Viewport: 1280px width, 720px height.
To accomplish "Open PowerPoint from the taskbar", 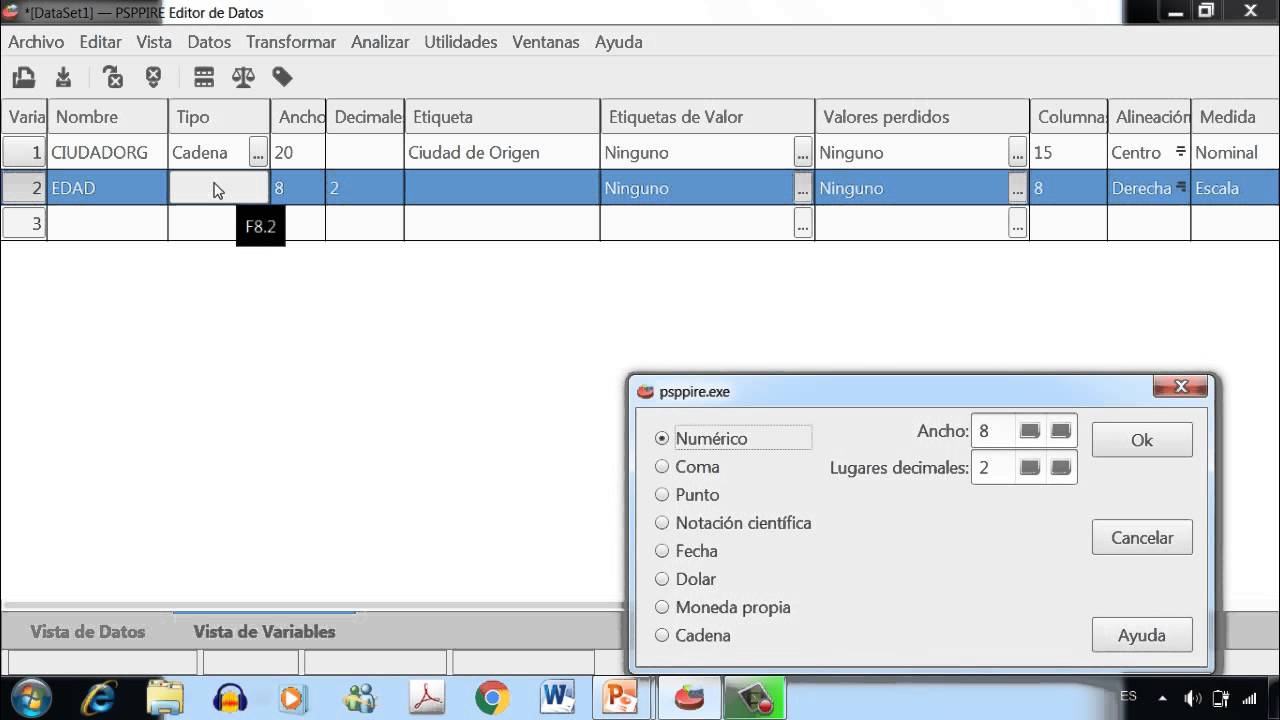I will (x=622, y=697).
